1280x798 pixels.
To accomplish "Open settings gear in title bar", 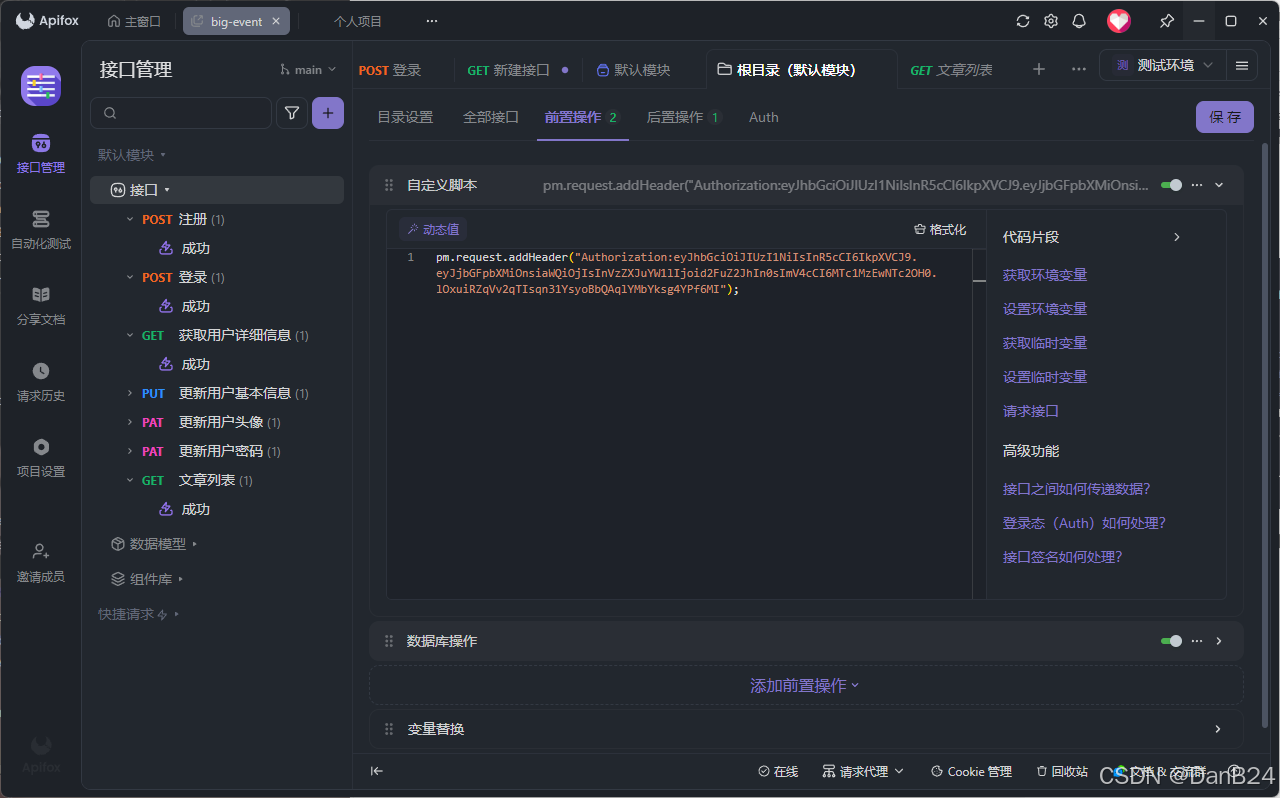I will pyautogui.click(x=1050, y=21).
